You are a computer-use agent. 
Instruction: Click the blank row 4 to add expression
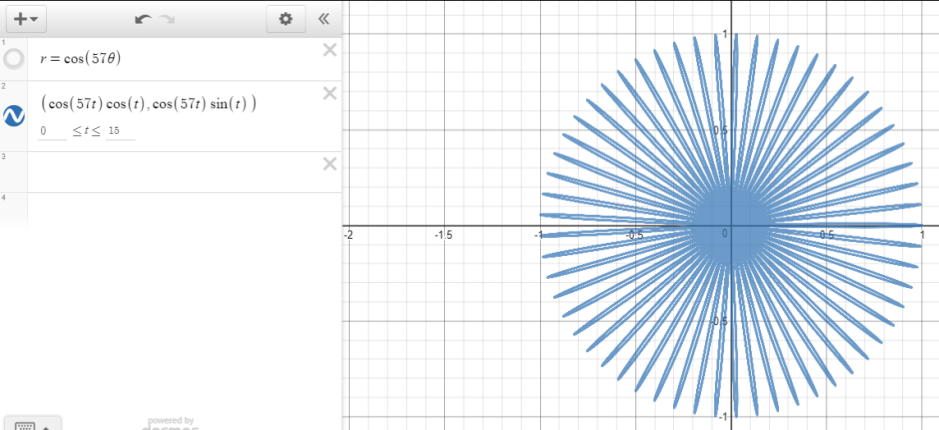pyautogui.click(x=170, y=209)
